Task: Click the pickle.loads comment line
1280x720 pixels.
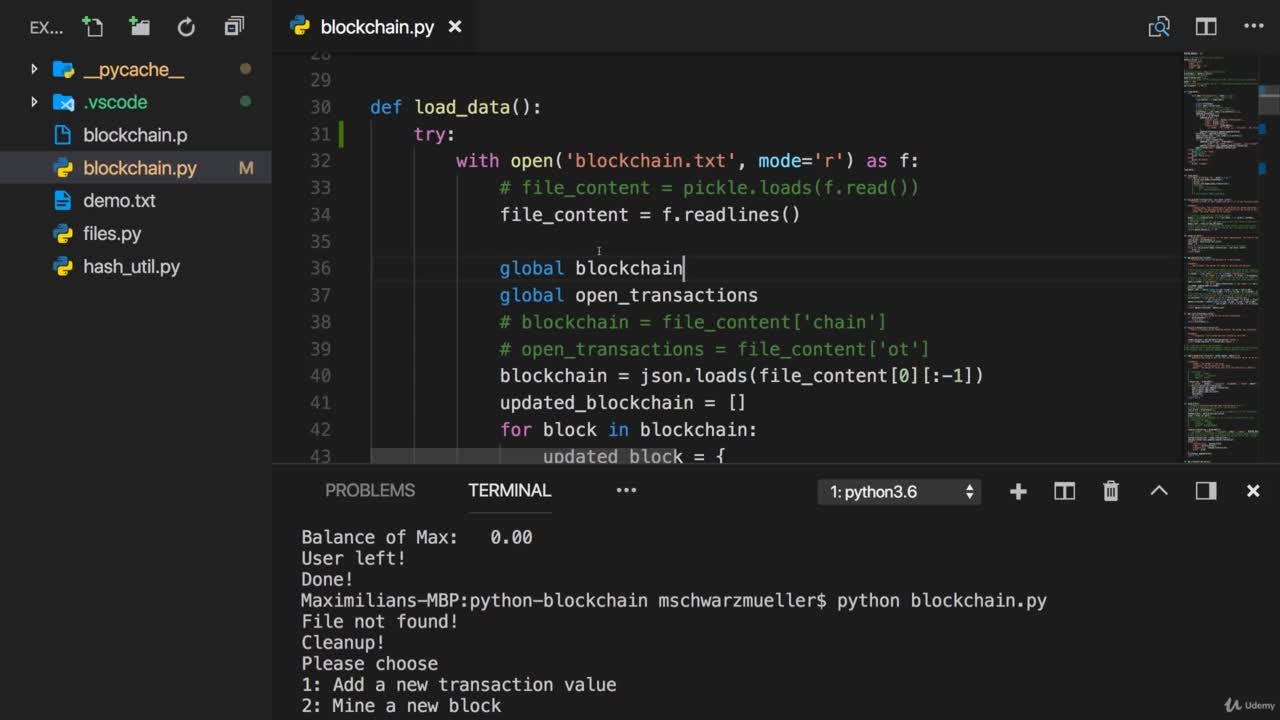Action: pyautogui.click(x=709, y=187)
